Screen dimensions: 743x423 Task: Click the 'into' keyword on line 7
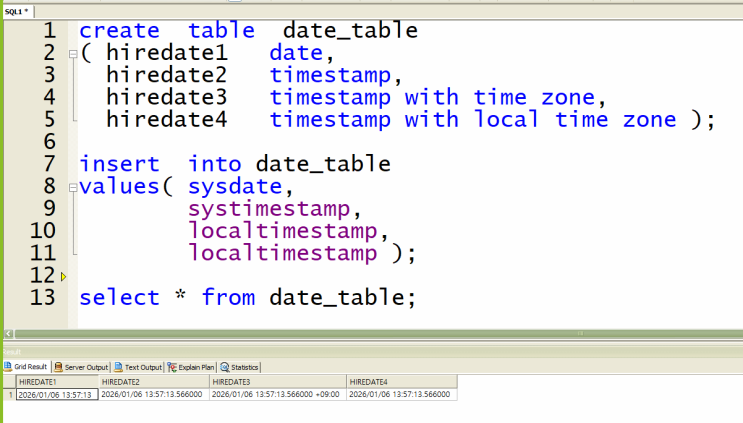(x=215, y=164)
